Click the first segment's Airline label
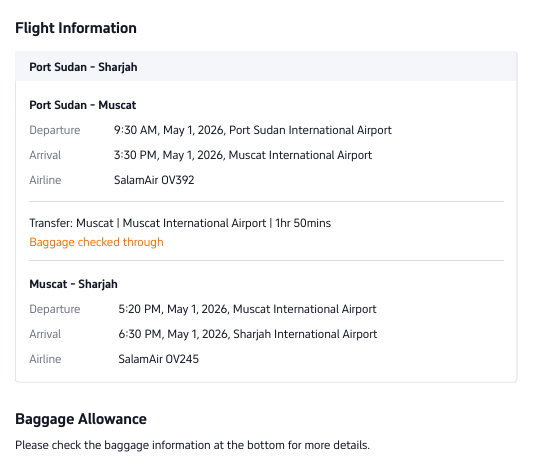 click(45, 180)
